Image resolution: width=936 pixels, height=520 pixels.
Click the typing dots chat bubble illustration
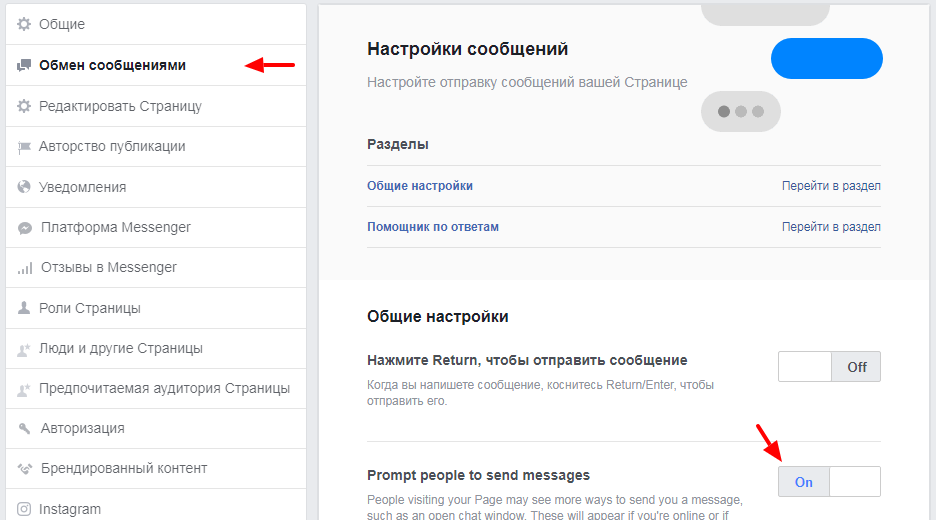click(741, 112)
